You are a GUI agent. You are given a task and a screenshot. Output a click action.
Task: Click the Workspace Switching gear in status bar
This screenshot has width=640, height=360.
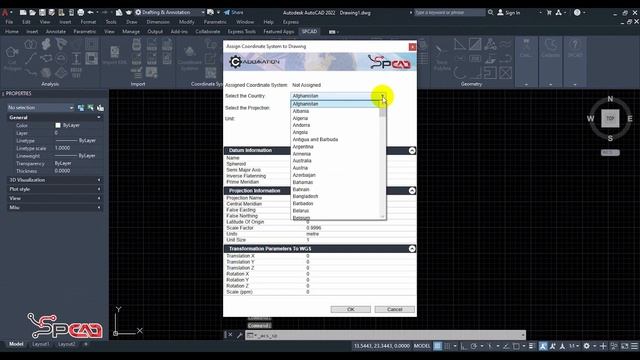pyautogui.click(x=587, y=346)
